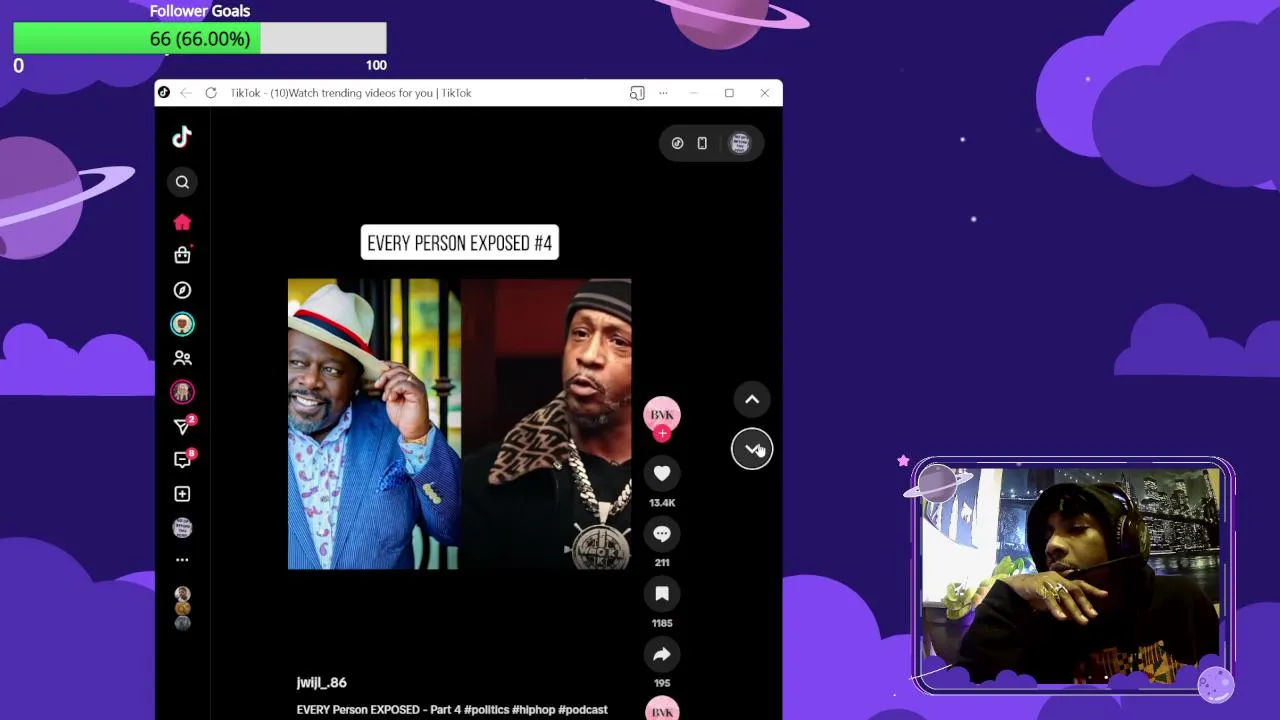Image resolution: width=1280 pixels, height=720 pixels.
Task: Open the sidebar More three-dots menu
Action: coord(182,560)
